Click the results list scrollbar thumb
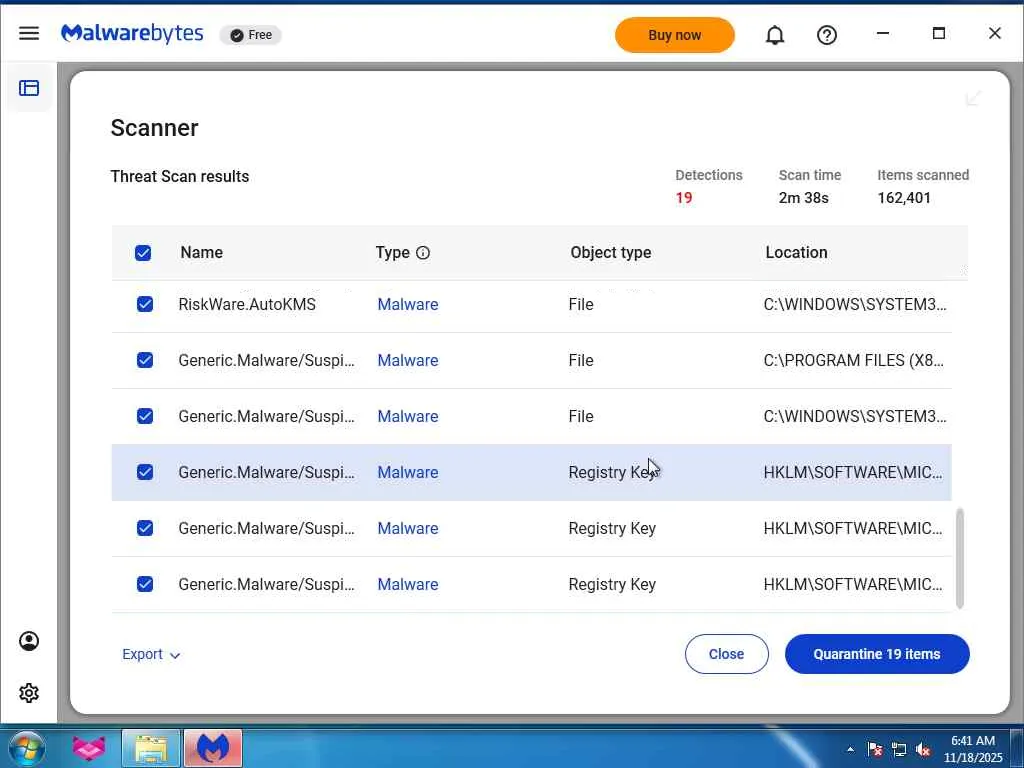1024x768 pixels. click(x=959, y=559)
